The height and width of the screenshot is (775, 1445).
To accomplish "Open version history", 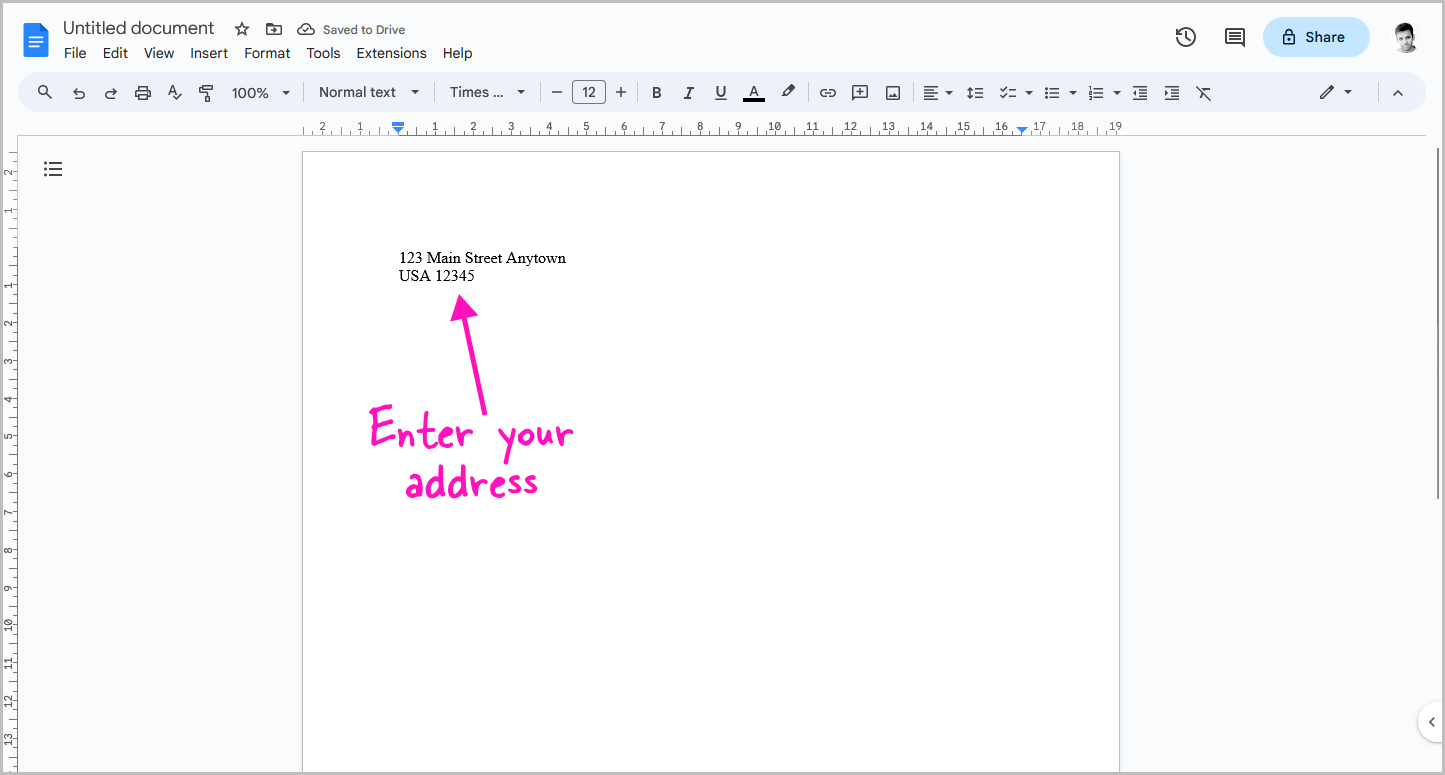I will coord(1185,36).
